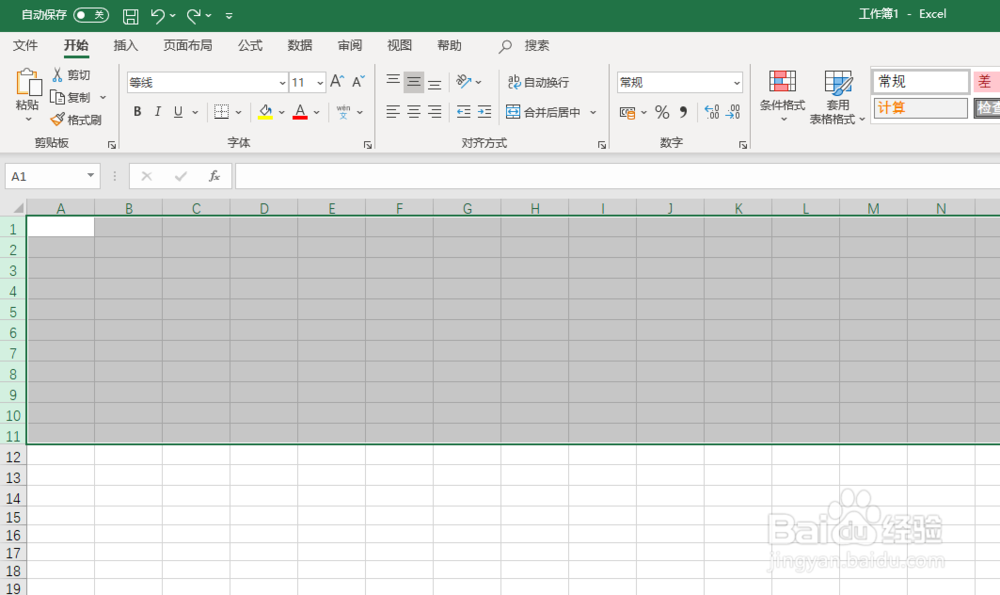
Task: Click the Copy button
Action: pos(70,98)
